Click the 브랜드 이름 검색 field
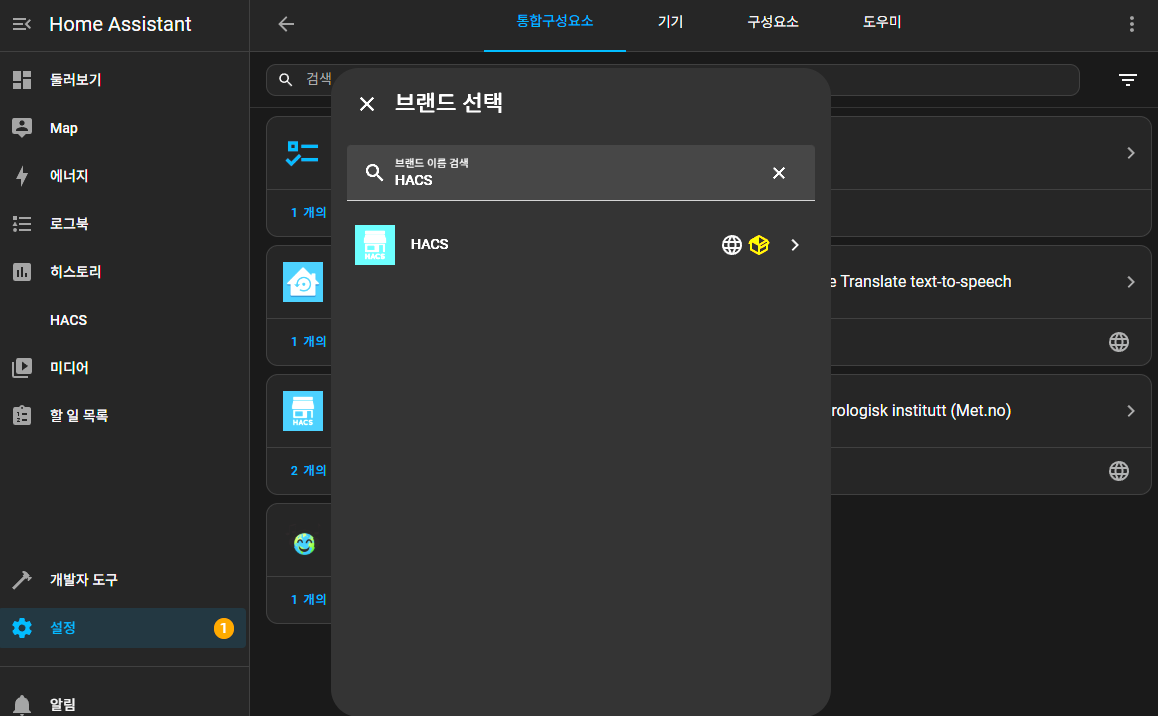1158x716 pixels. 580,173
